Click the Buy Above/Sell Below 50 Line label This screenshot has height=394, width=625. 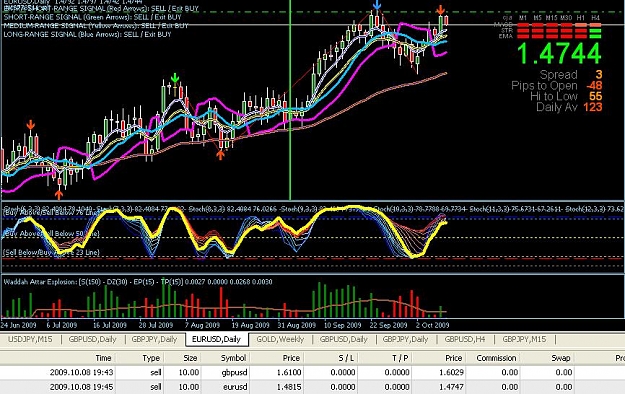point(51,234)
